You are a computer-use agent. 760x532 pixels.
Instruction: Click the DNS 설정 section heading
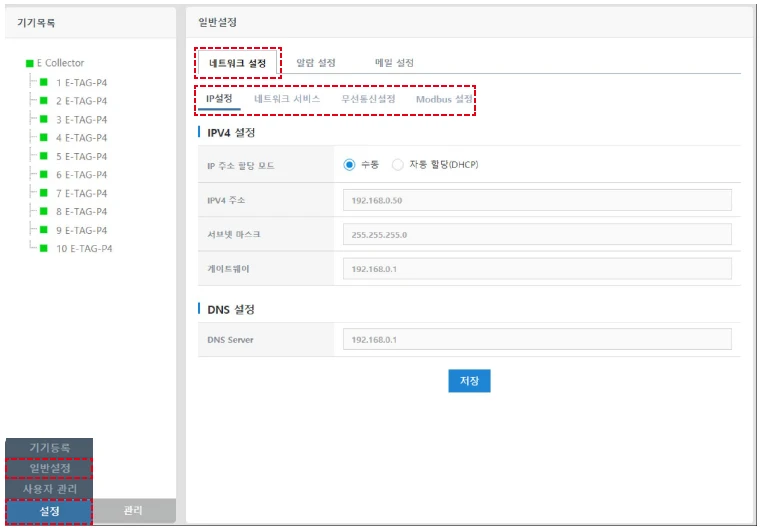(231, 310)
